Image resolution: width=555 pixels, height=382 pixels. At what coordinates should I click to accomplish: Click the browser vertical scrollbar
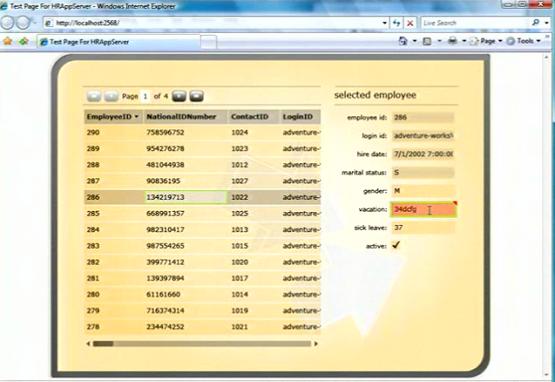(x=547, y=216)
